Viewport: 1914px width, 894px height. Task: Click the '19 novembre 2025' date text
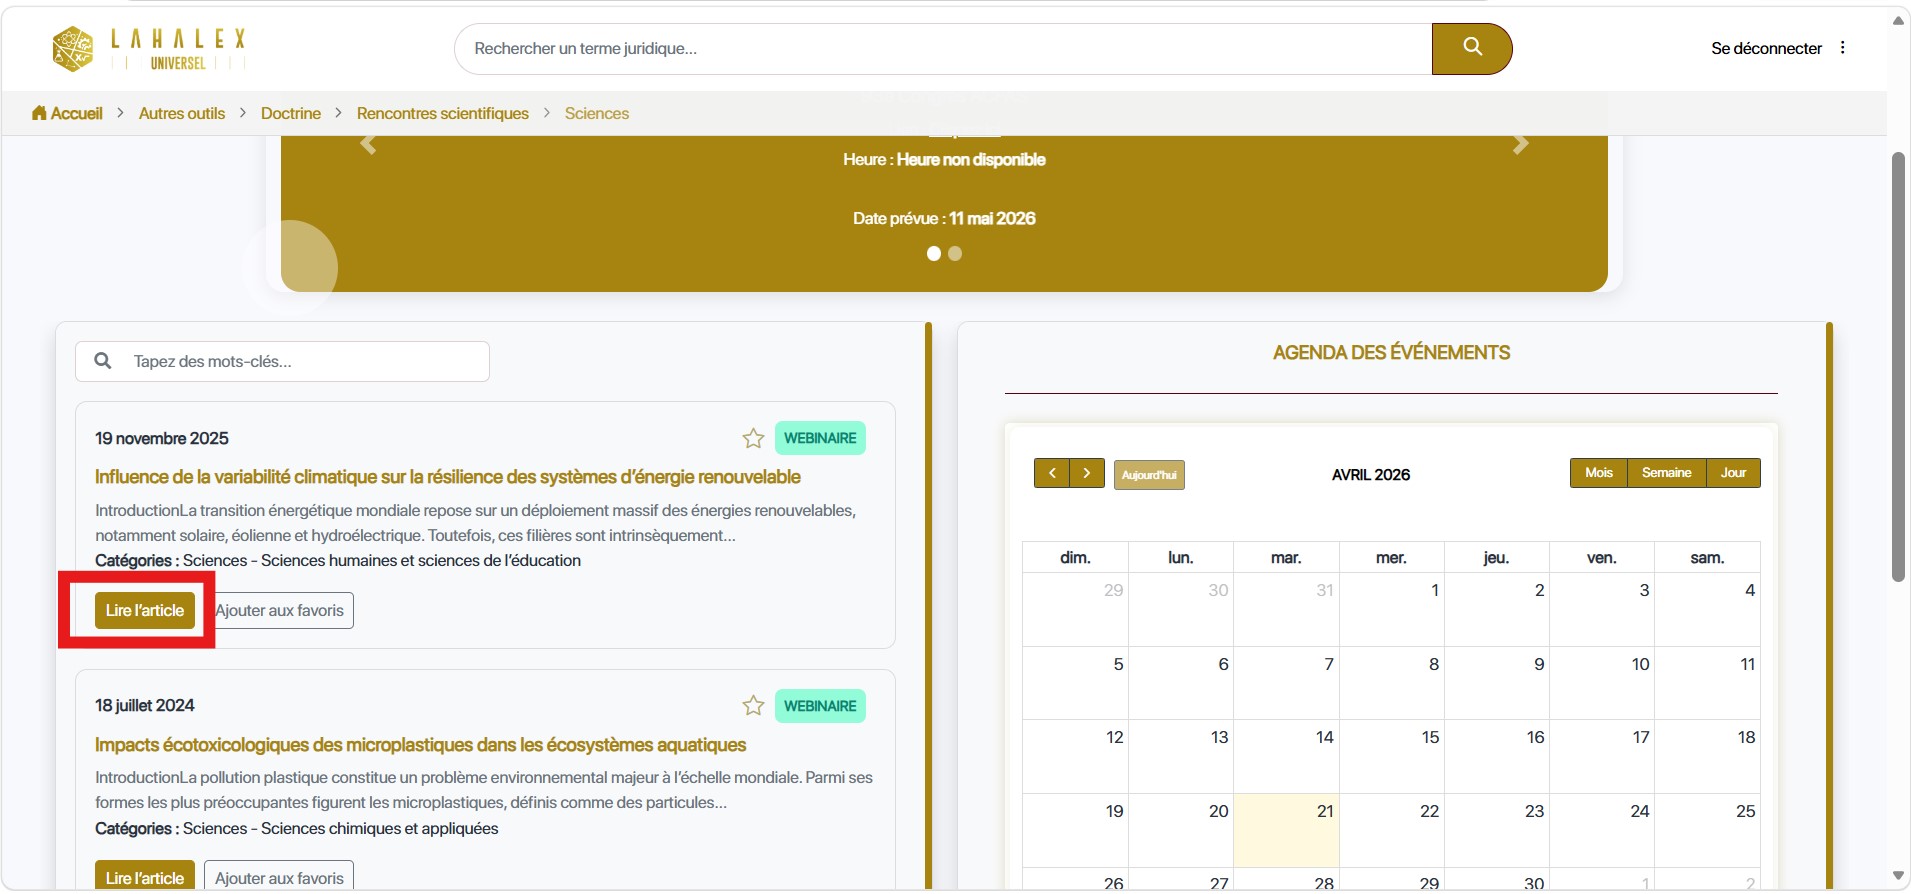click(x=162, y=438)
